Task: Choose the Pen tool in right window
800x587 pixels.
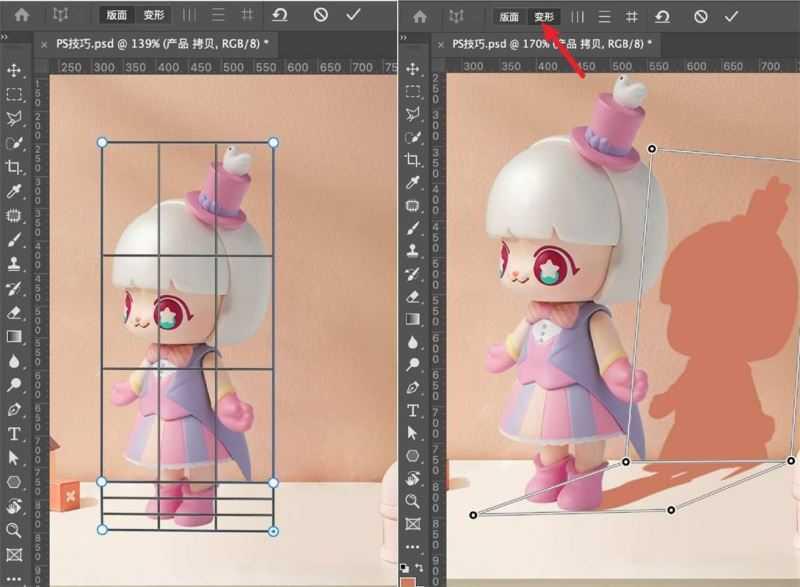Action: [412, 388]
